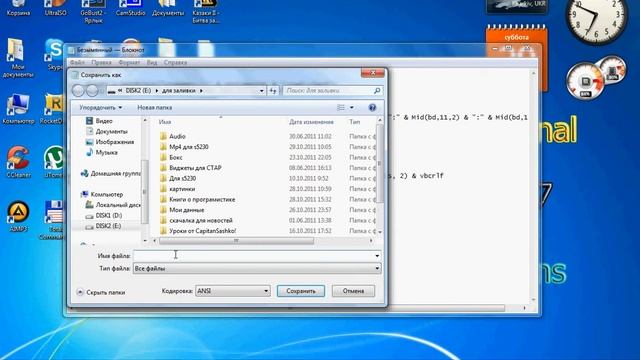Image resolution: width=640 pixels, height=360 pixels.
Task: Open Notepad's Справка menu
Action: coord(175,62)
